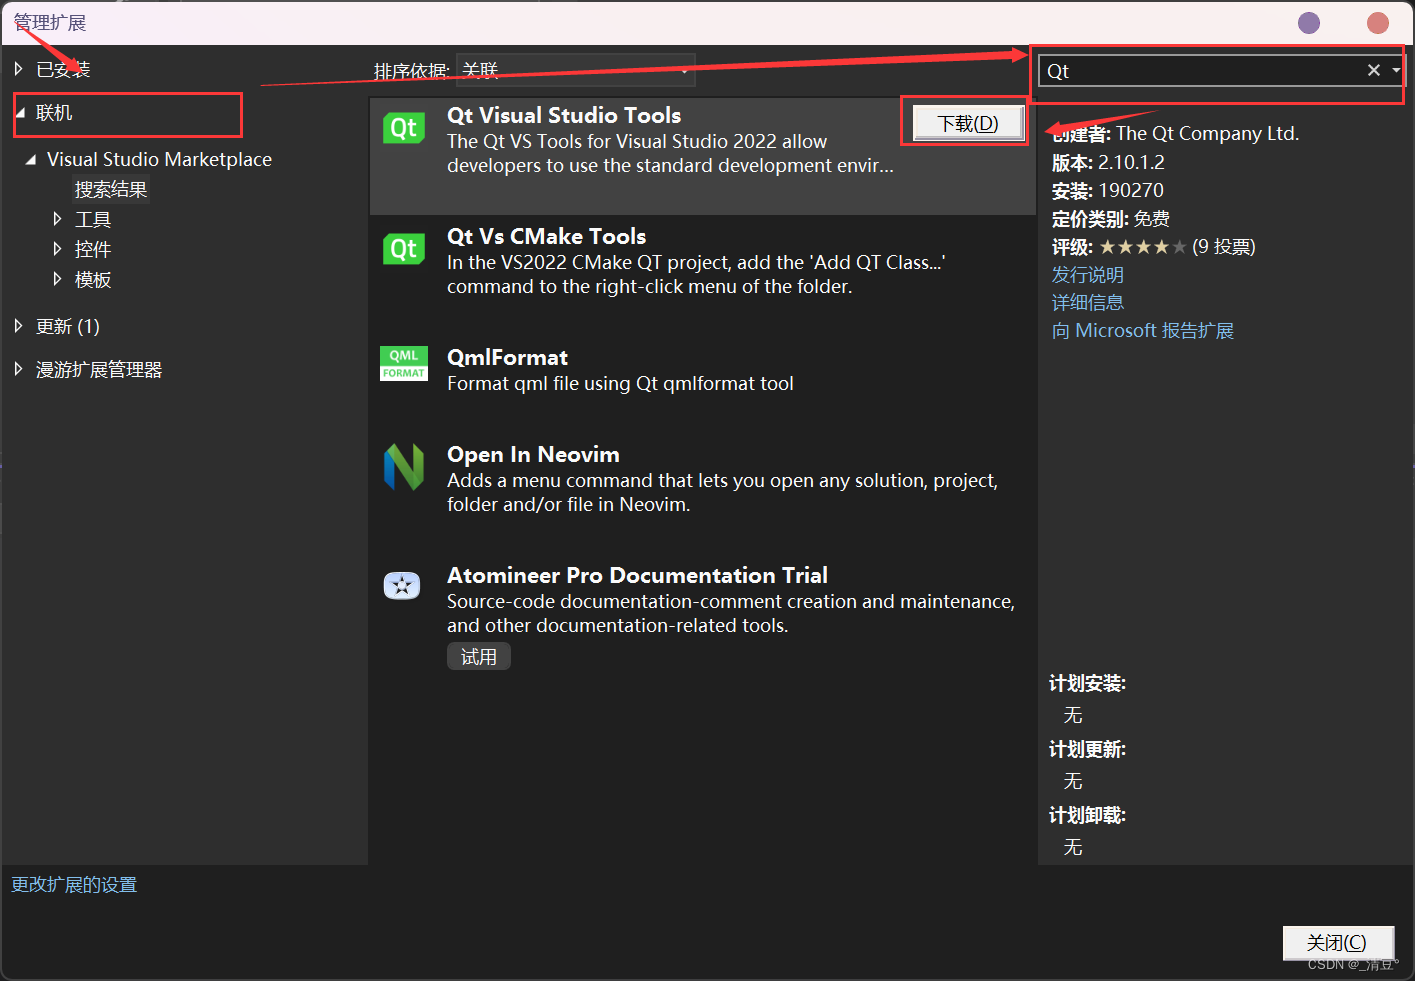Screen dimensions: 1415x981
Task: Open the 详细信息 more info link
Action: 1088,302
